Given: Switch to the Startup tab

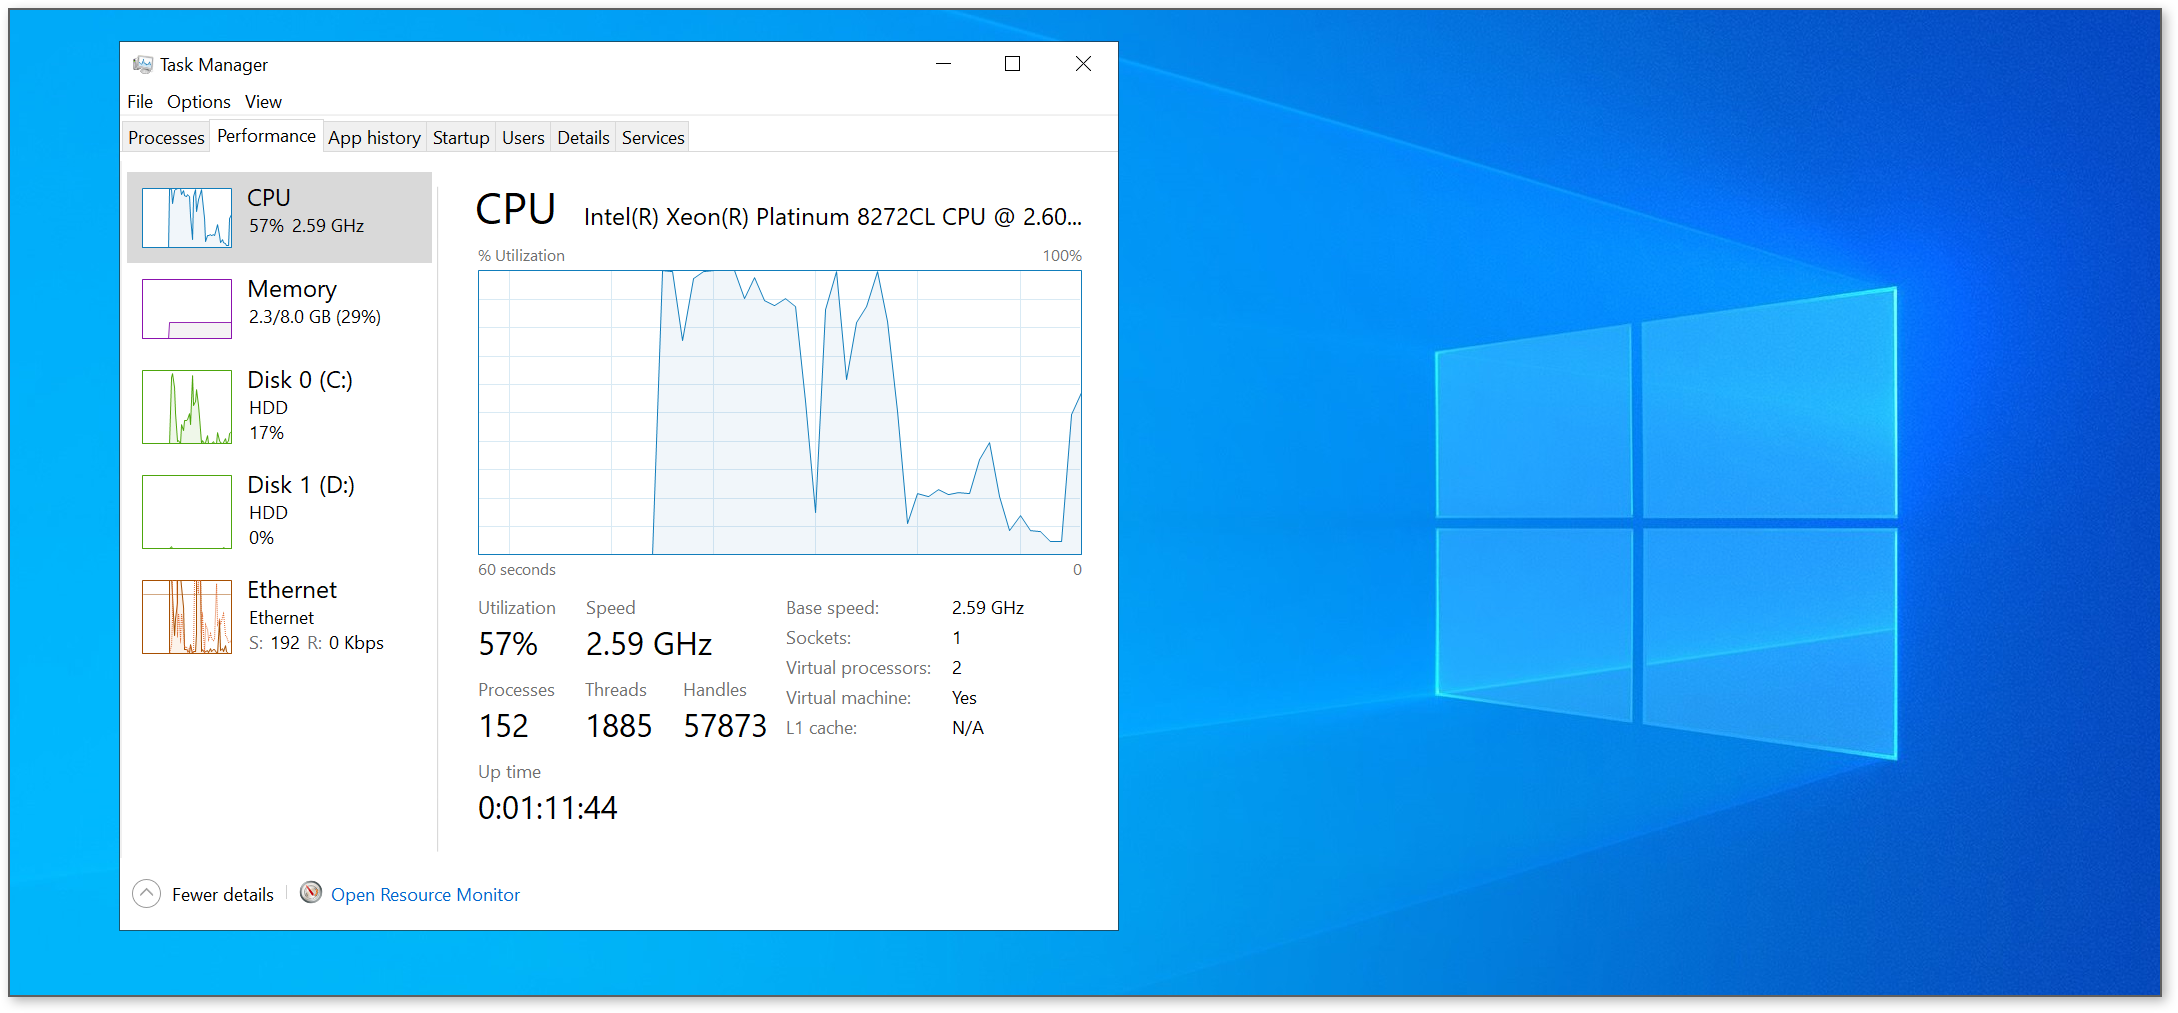Looking at the screenshot, I should coord(461,138).
